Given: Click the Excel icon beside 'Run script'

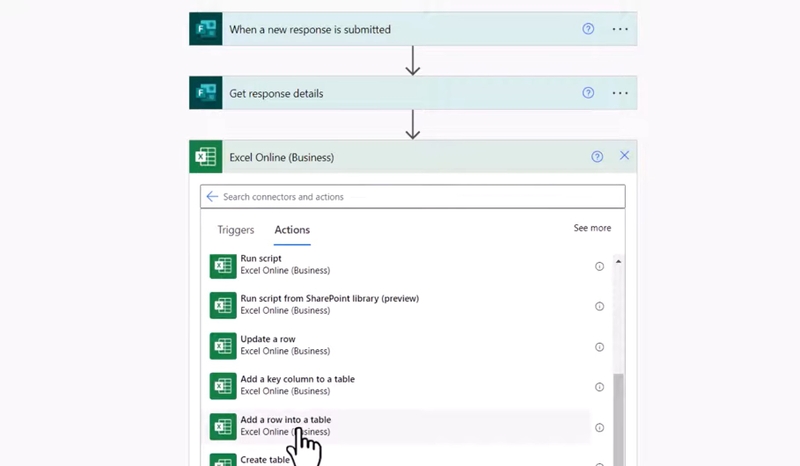Looking at the screenshot, I should click(x=223, y=265).
